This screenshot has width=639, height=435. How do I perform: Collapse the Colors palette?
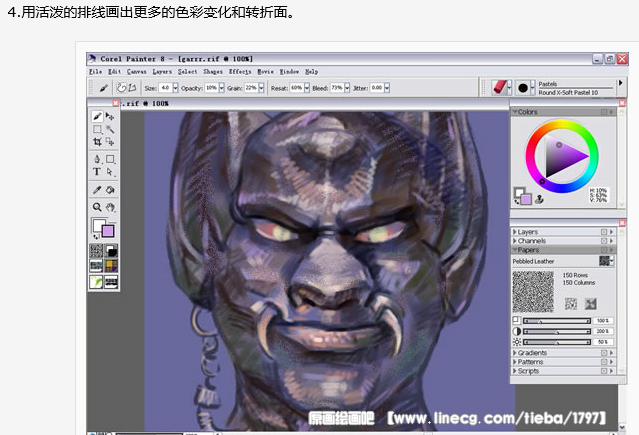pyautogui.click(x=515, y=111)
